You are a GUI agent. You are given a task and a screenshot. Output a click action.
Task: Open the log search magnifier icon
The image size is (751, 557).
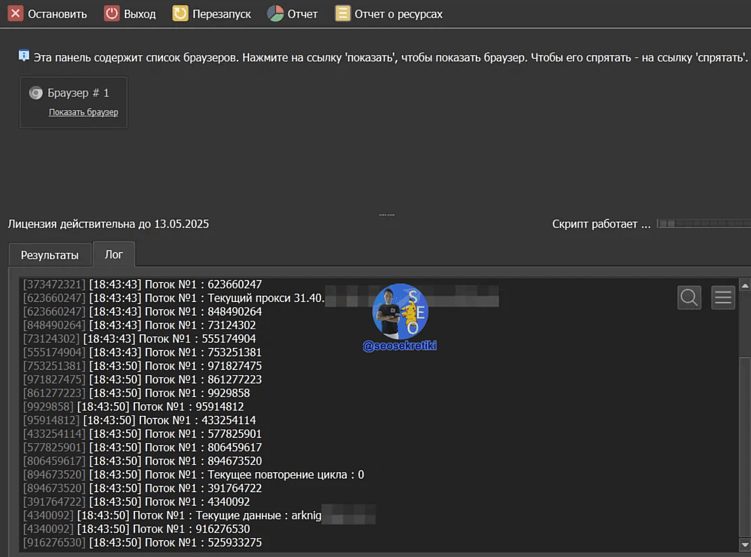coord(689,297)
